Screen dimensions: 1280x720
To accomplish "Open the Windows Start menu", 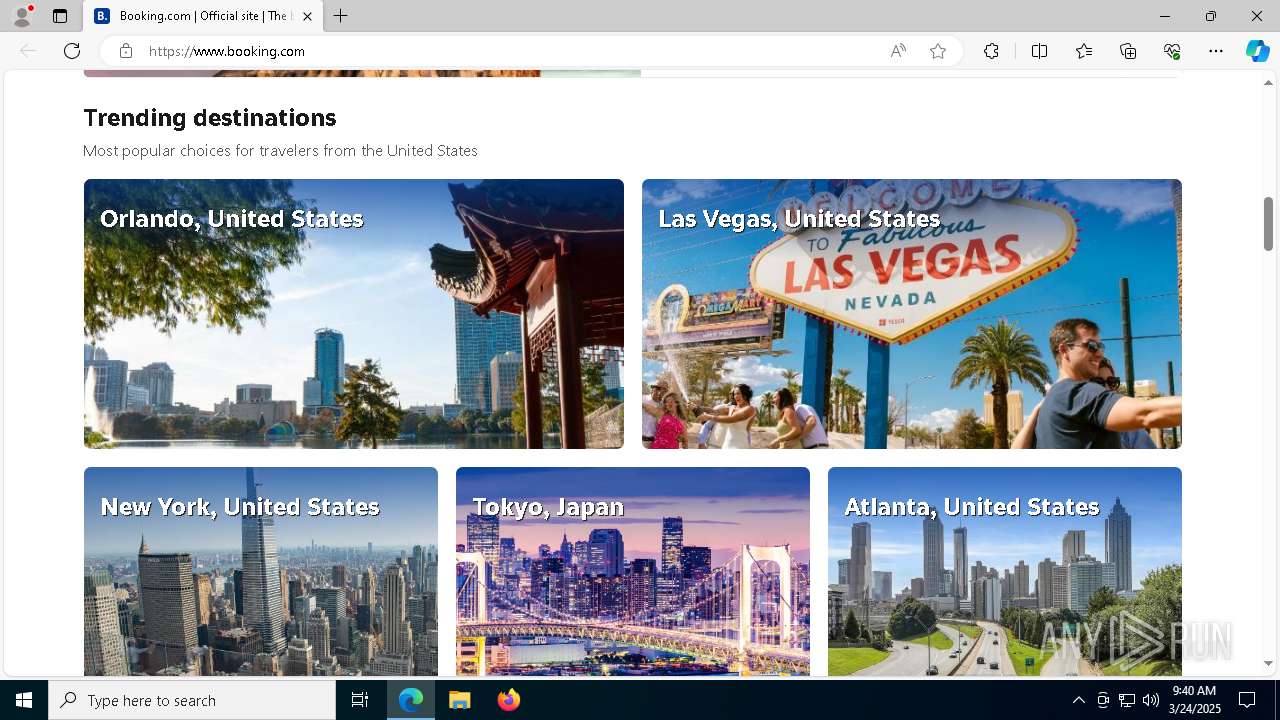I will point(24,700).
